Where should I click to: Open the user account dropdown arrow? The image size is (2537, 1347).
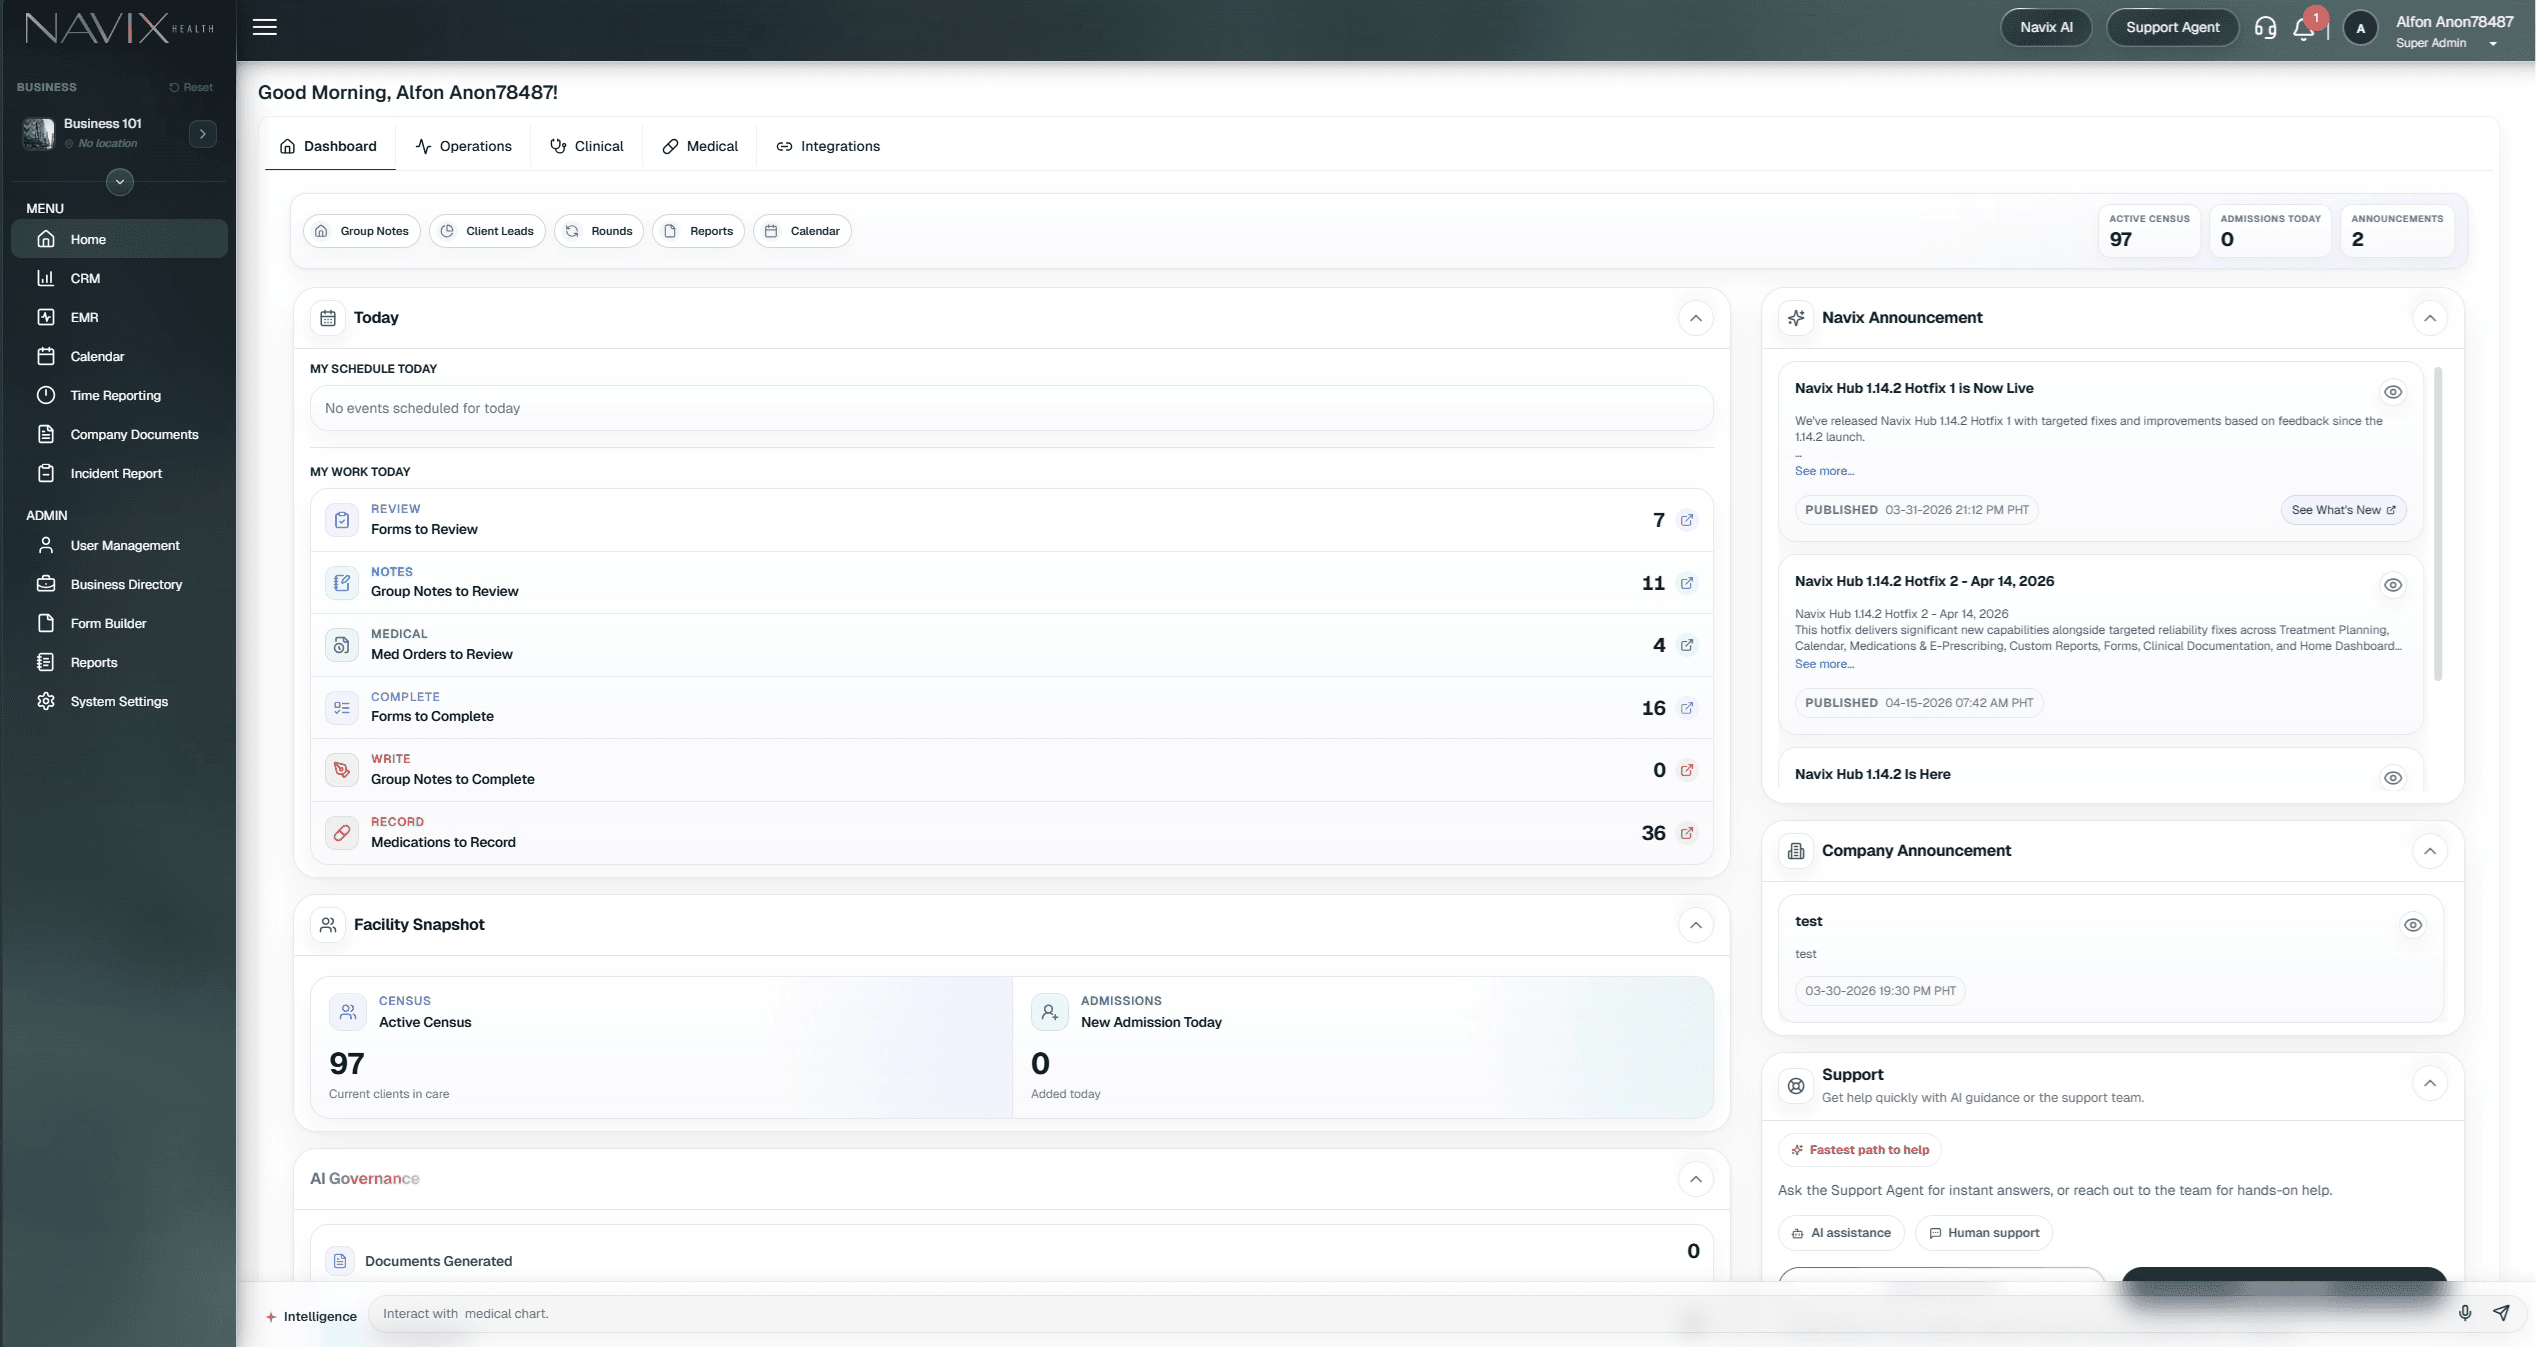(2493, 44)
